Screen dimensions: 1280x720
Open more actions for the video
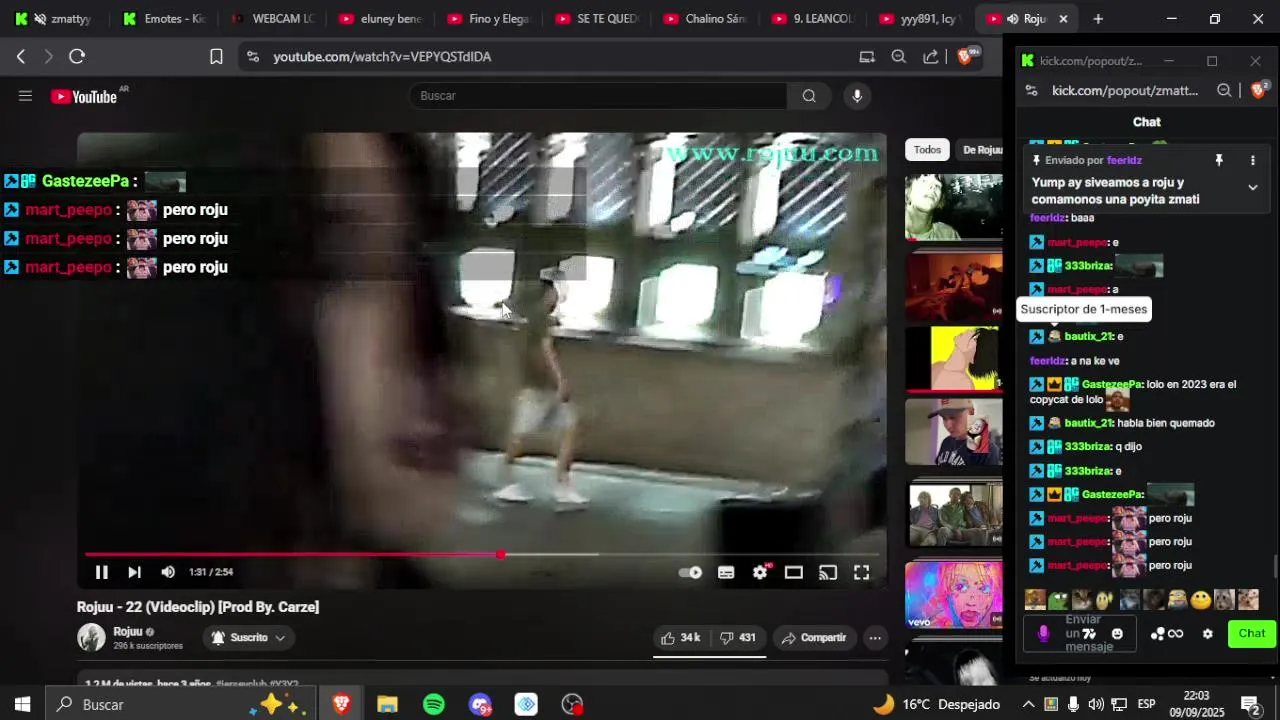[875, 637]
